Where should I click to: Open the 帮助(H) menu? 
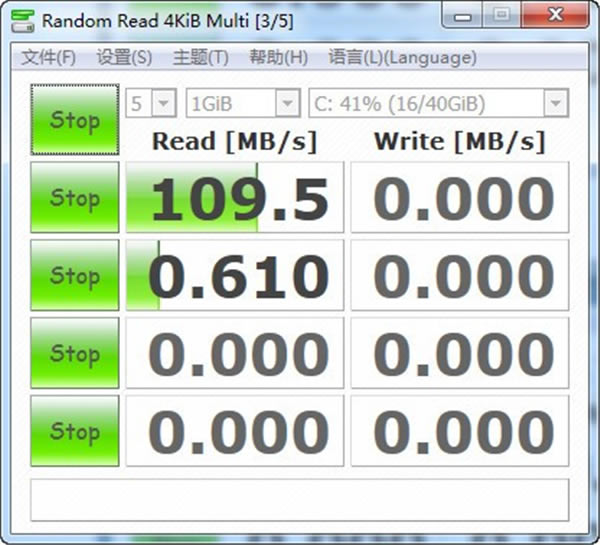pos(278,57)
